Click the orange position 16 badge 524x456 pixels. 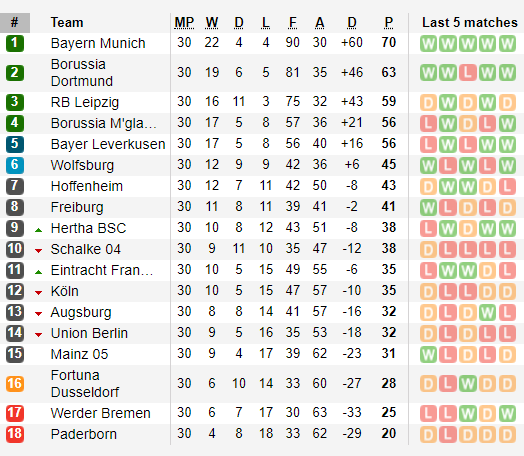pos(15,384)
